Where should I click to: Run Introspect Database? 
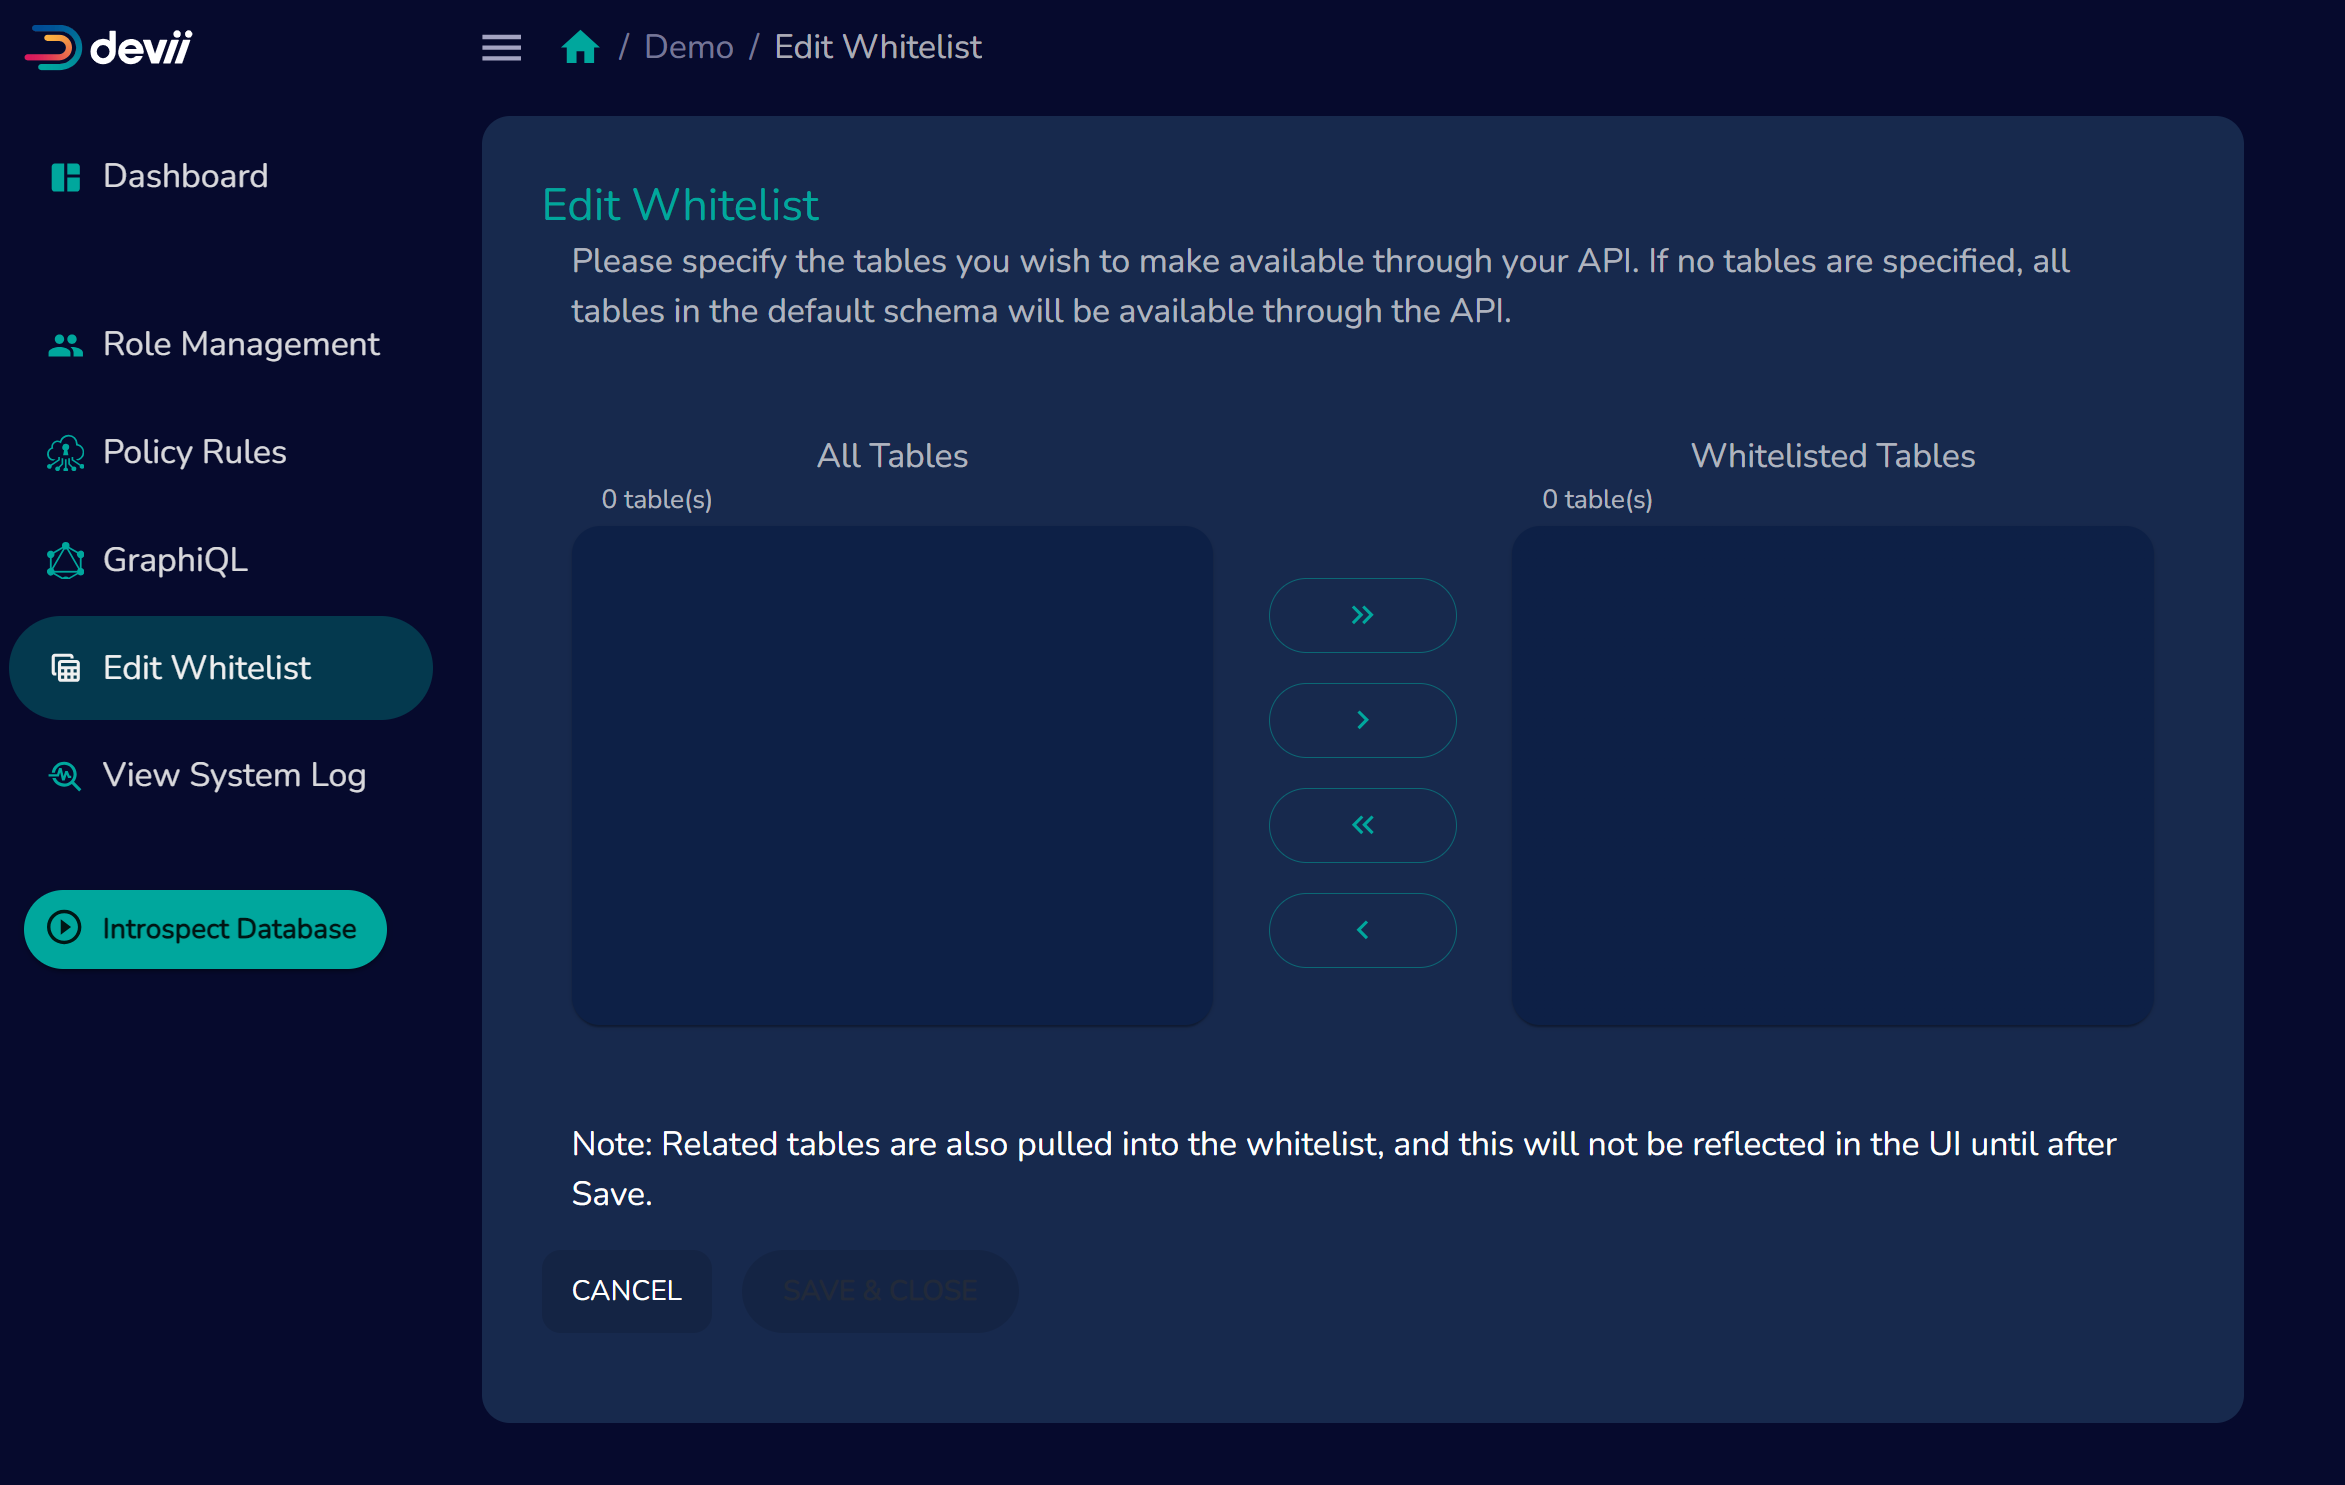coord(205,929)
